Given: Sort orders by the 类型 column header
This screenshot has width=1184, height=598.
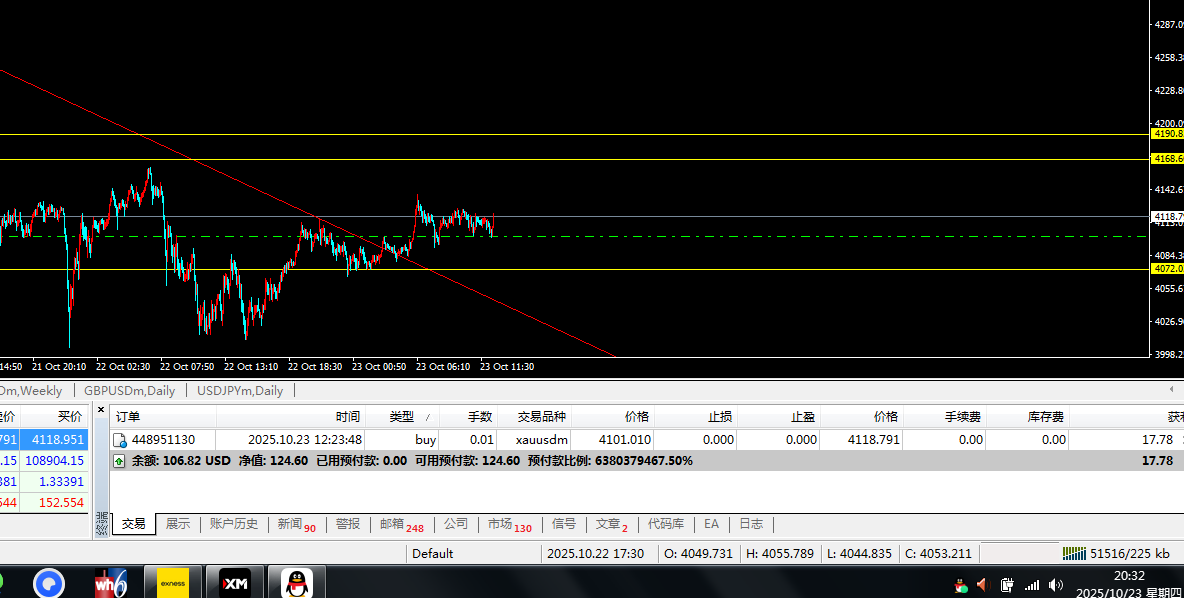Looking at the screenshot, I should (401, 417).
